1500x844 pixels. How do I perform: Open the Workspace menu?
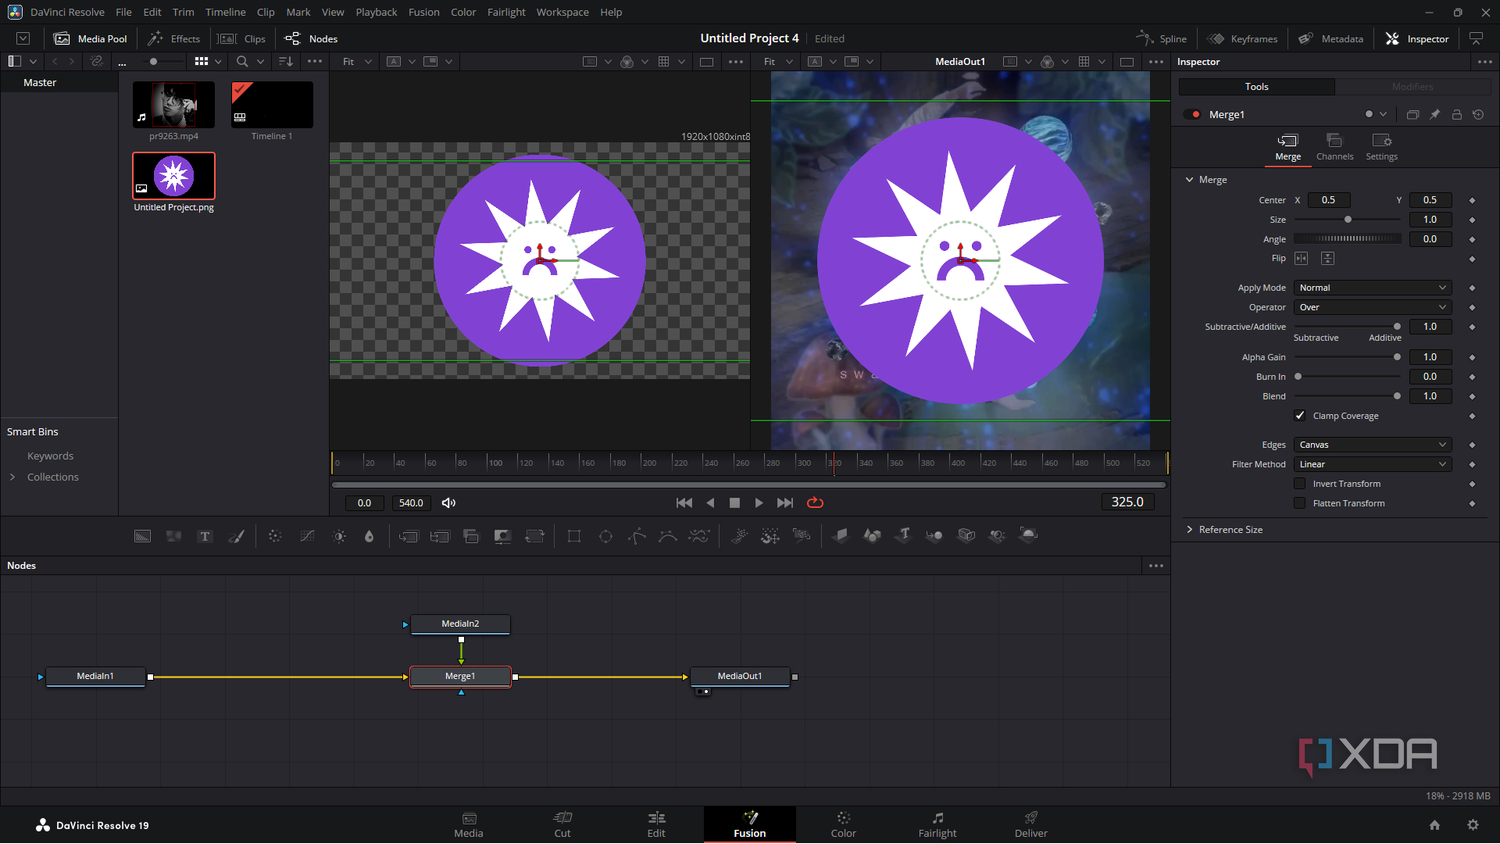click(562, 12)
